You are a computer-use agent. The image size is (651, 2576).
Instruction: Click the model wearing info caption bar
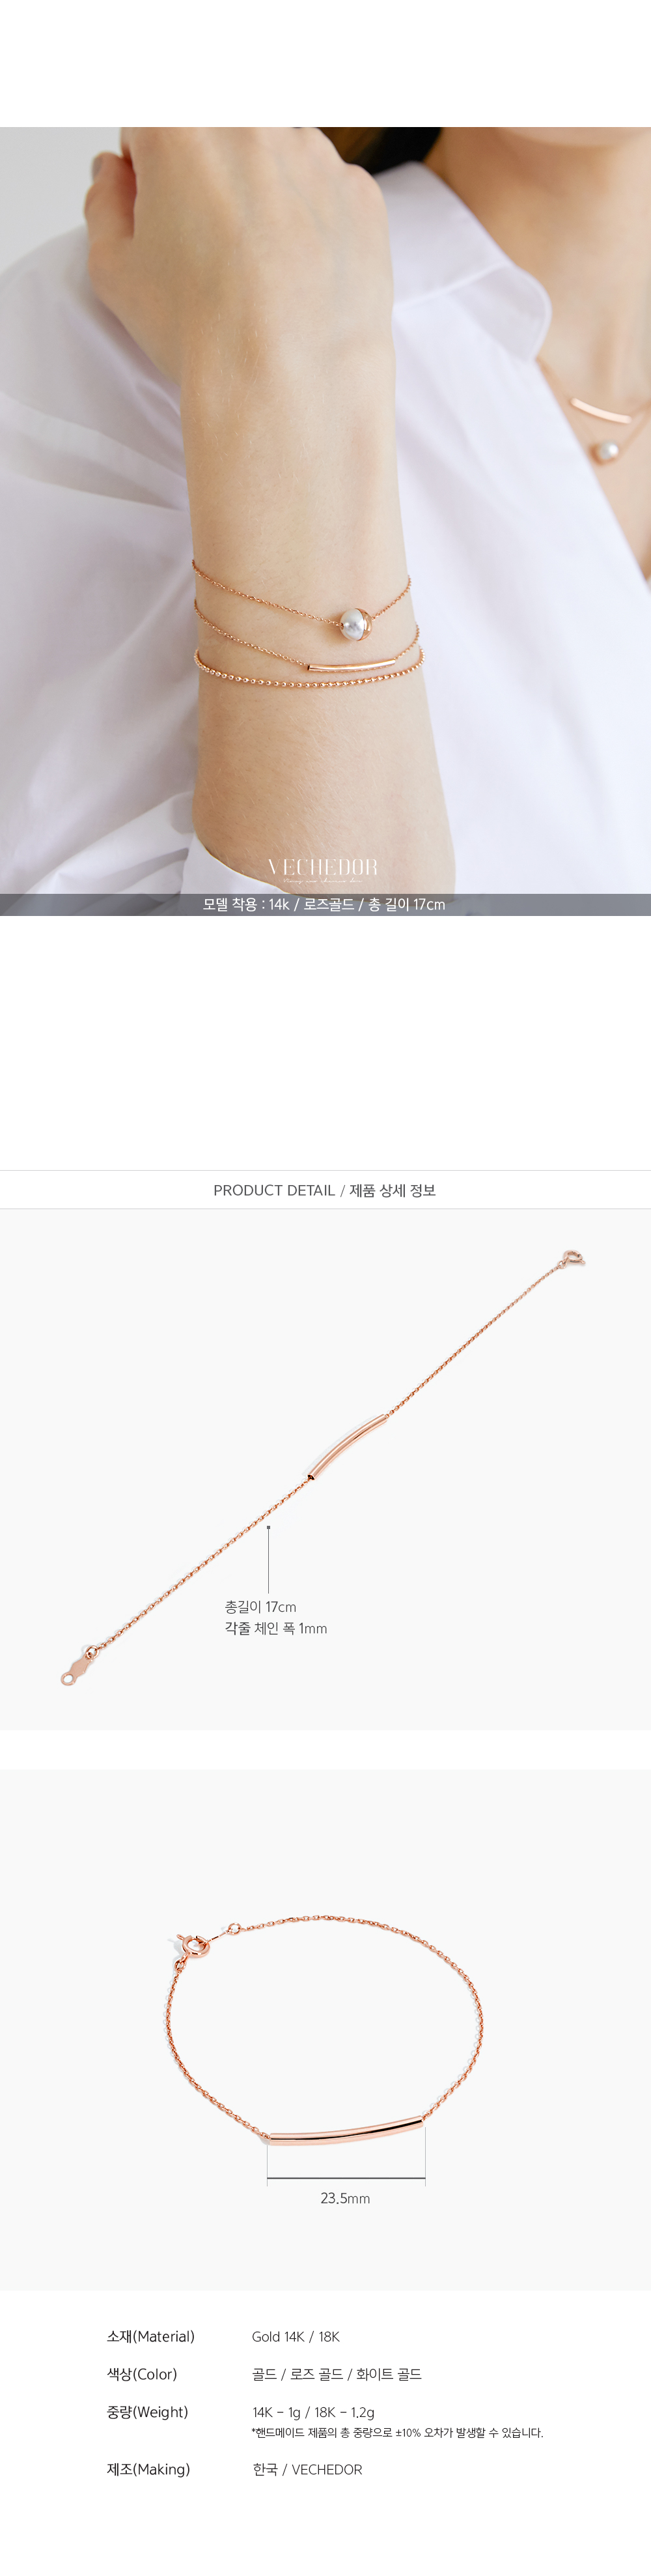tap(325, 904)
